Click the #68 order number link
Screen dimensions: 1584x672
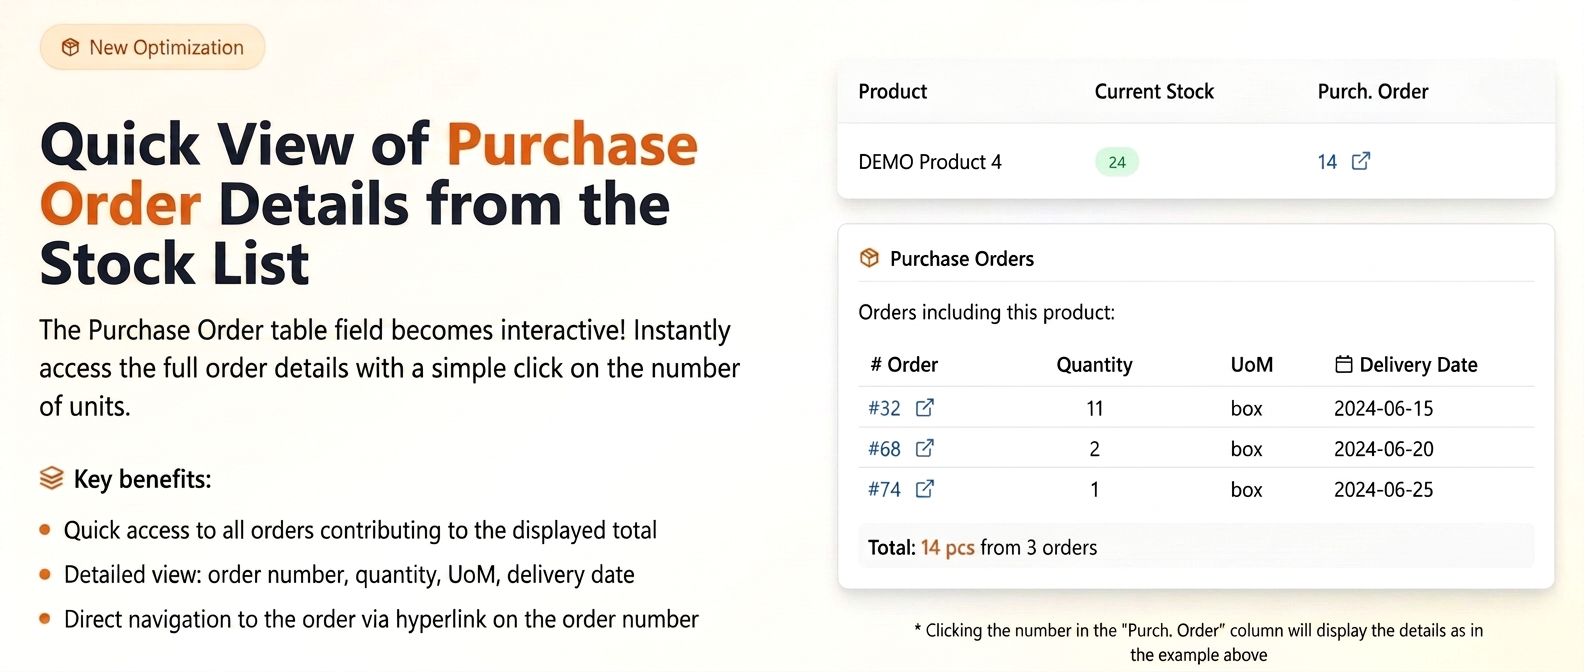coord(884,449)
